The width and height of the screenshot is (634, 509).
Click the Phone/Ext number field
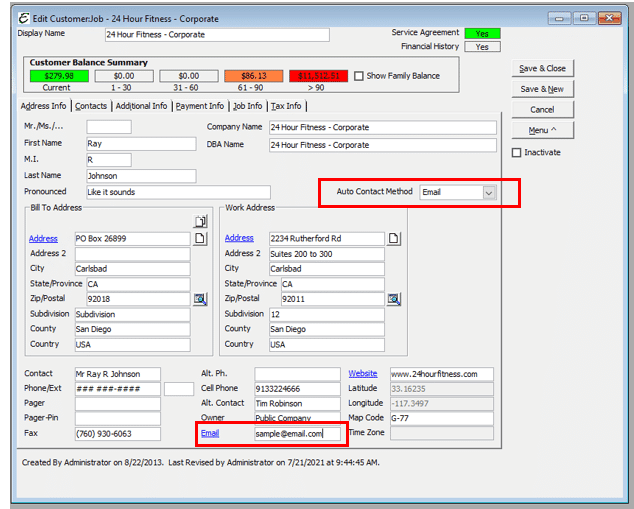[x=118, y=389]
